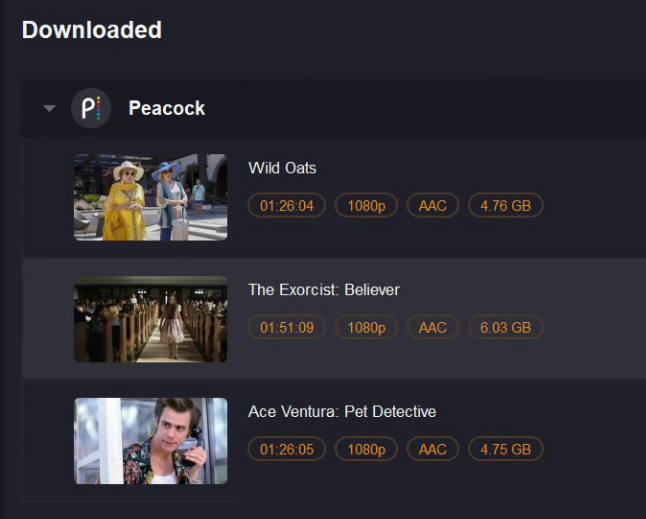Open Ace Ventura: Pet Detective thumbnail
Screen dimensions: 646x519
151,441
